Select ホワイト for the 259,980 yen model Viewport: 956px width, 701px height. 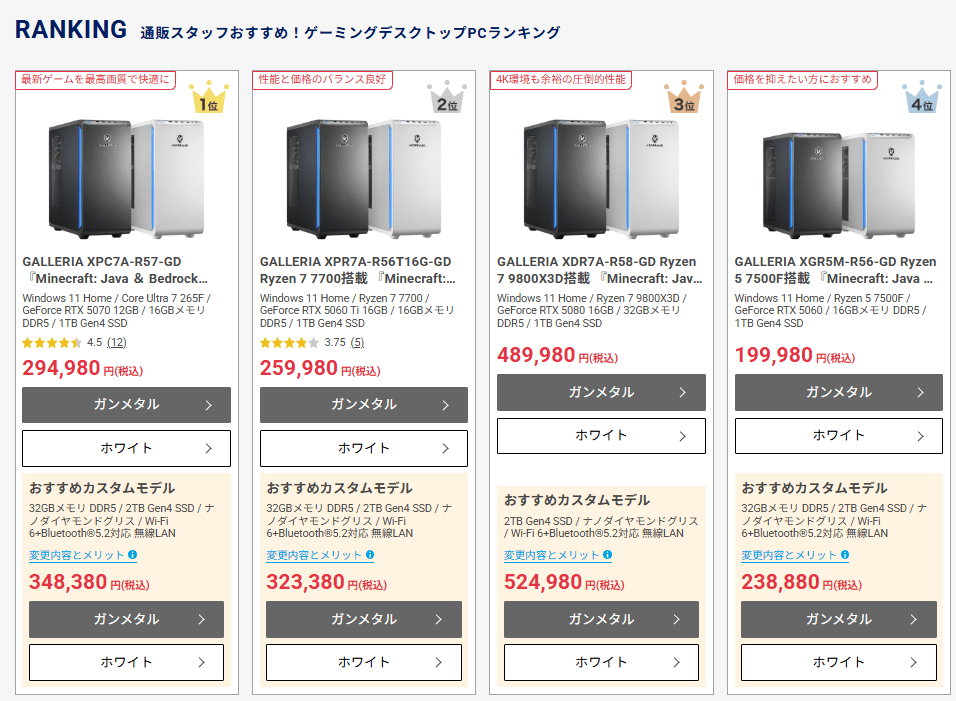click(x=364, y=448)
